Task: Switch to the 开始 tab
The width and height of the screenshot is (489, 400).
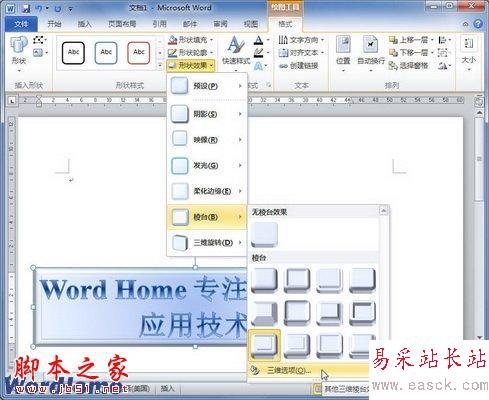Action: (x=54, y=24)
